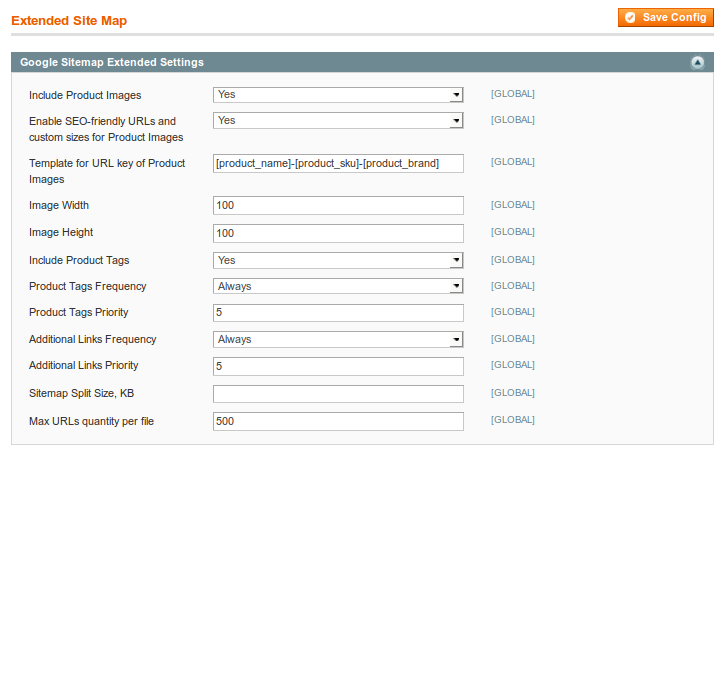Click the Max URLs quantity per file label
Viewport: 725px width, 680px height.
coord(92,422)
